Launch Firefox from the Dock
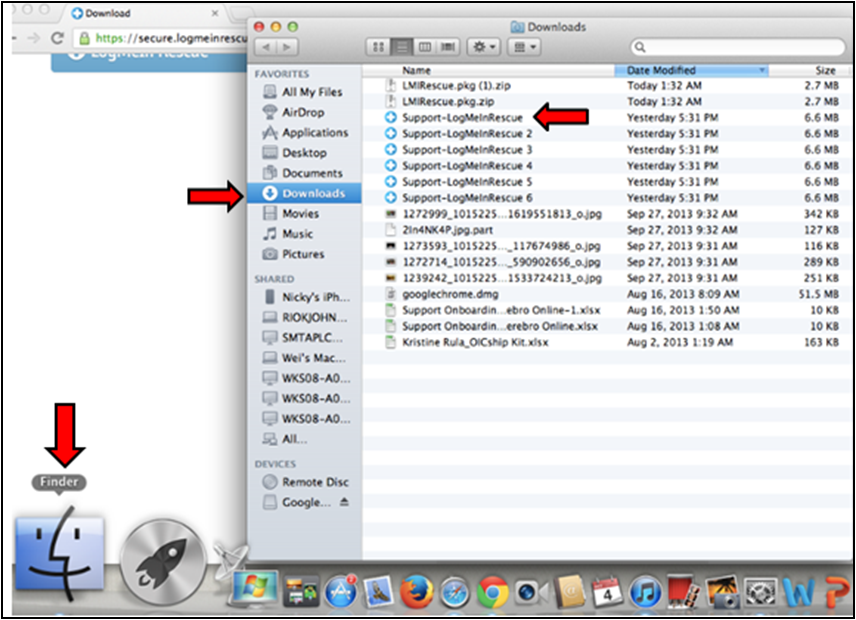The image size is (856, 620). (417, 592)
